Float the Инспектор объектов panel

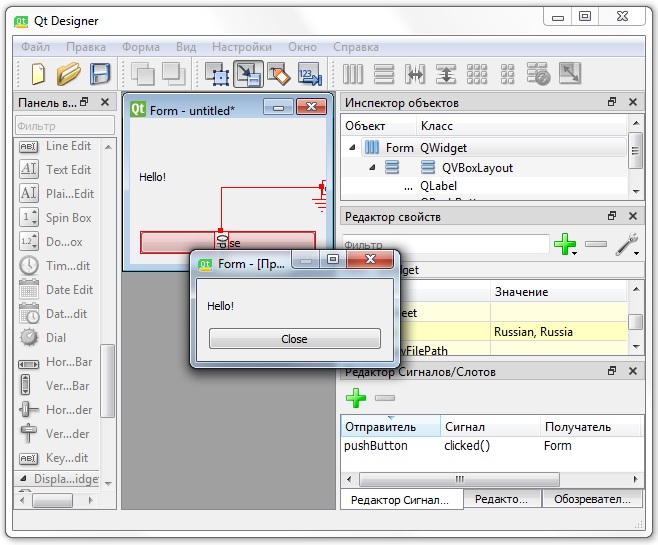(612, 102)
